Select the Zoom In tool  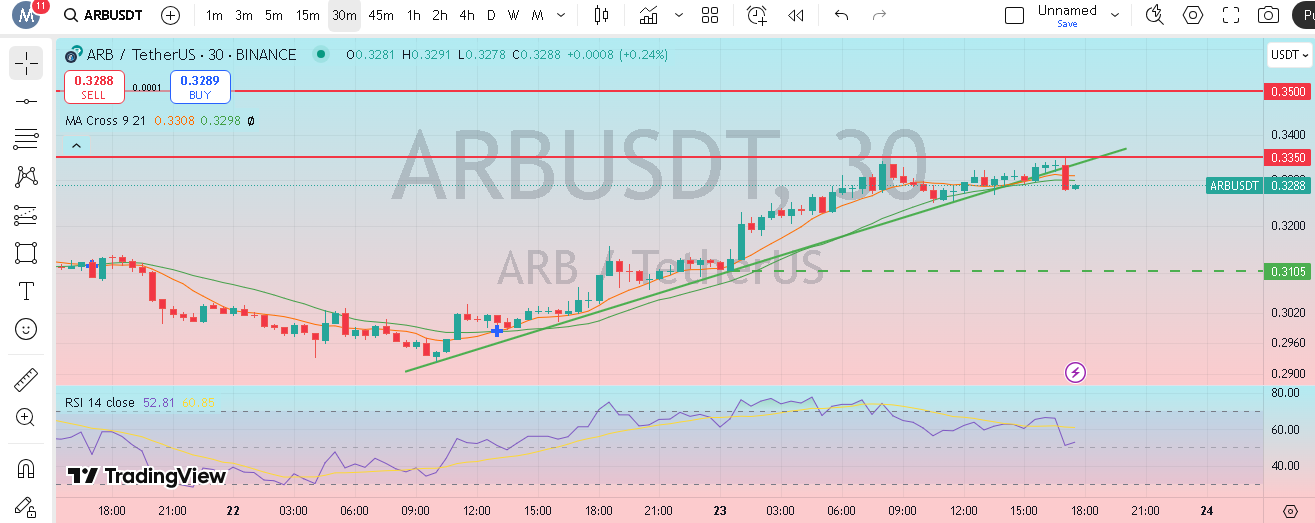click(x=26, y=417)
